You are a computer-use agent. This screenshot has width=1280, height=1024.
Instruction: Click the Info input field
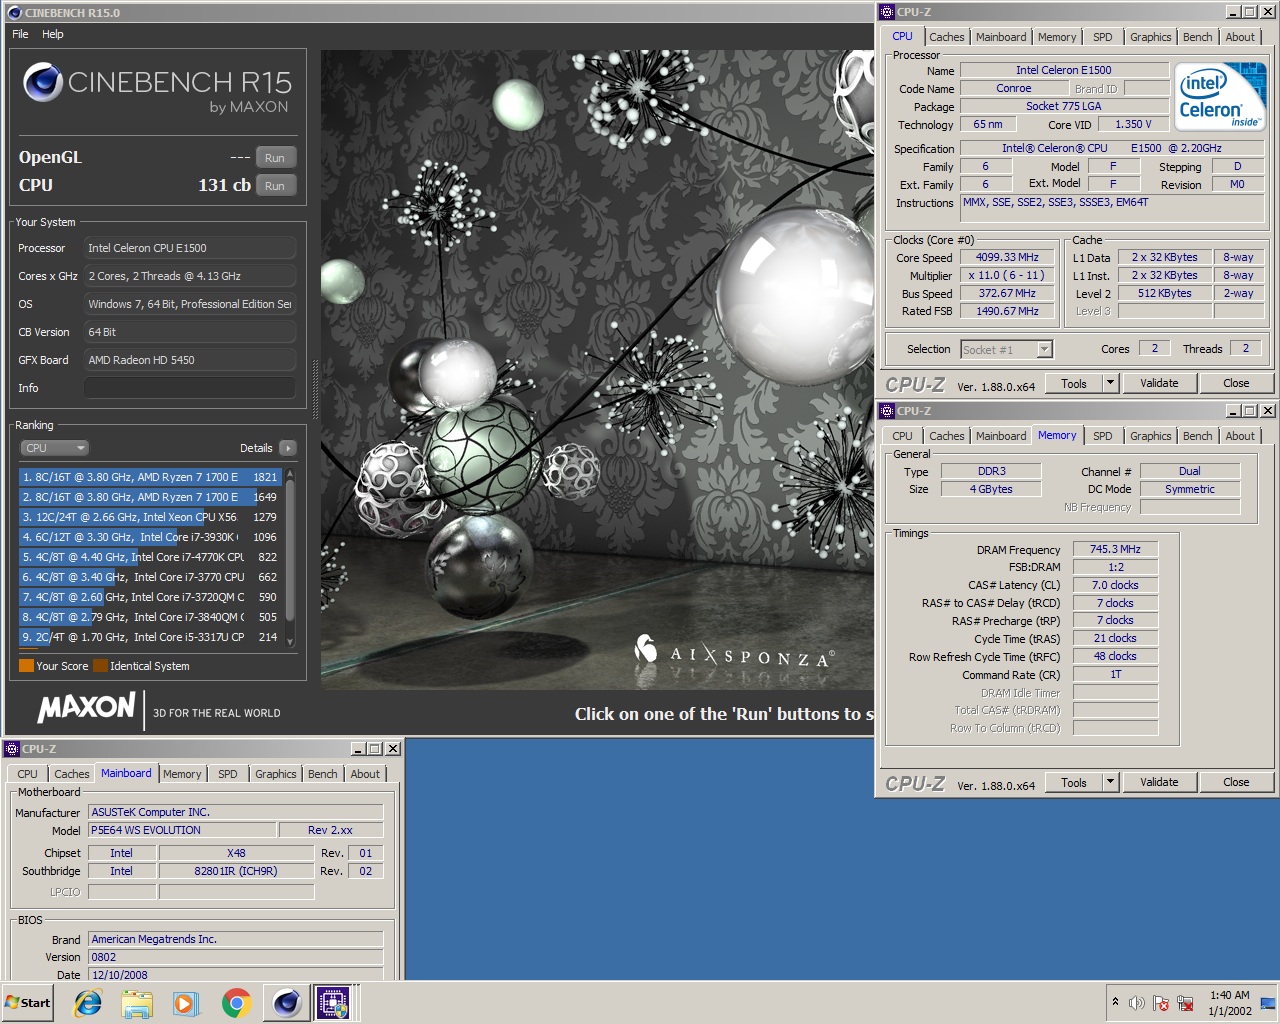coord(190,388)
